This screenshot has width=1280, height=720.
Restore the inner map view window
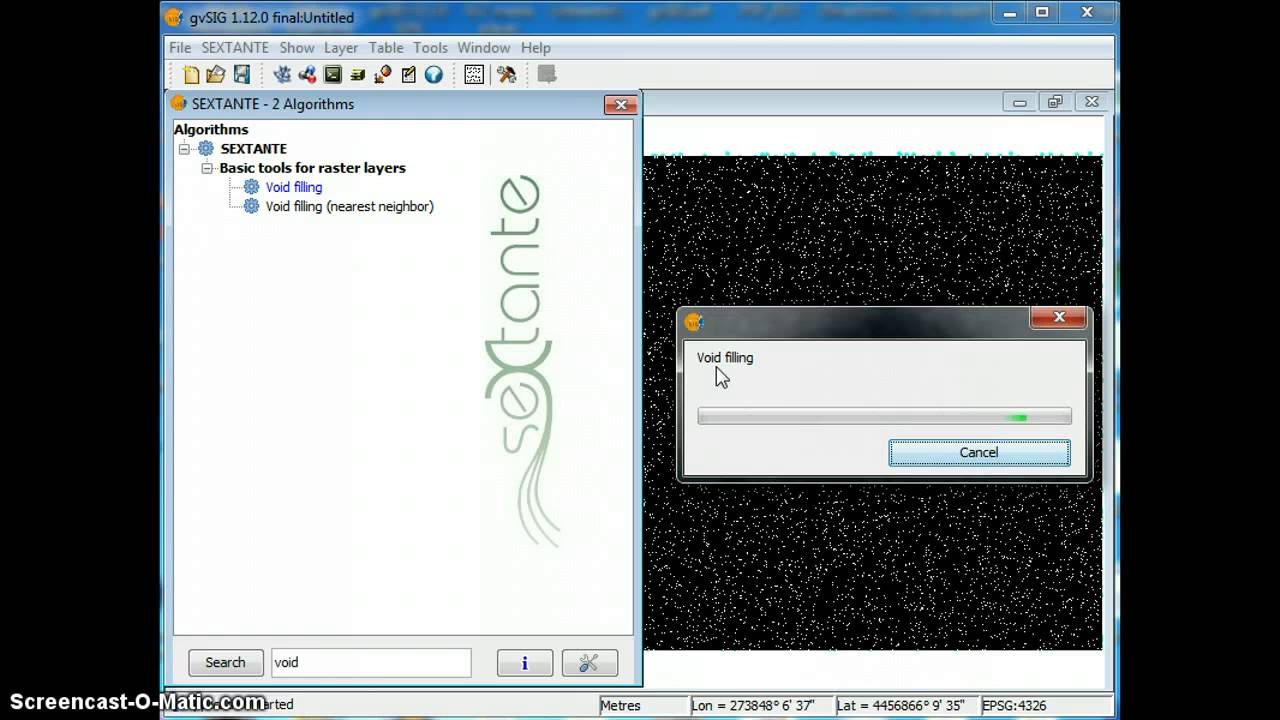pyautogui.click(x=1055, y=102)
